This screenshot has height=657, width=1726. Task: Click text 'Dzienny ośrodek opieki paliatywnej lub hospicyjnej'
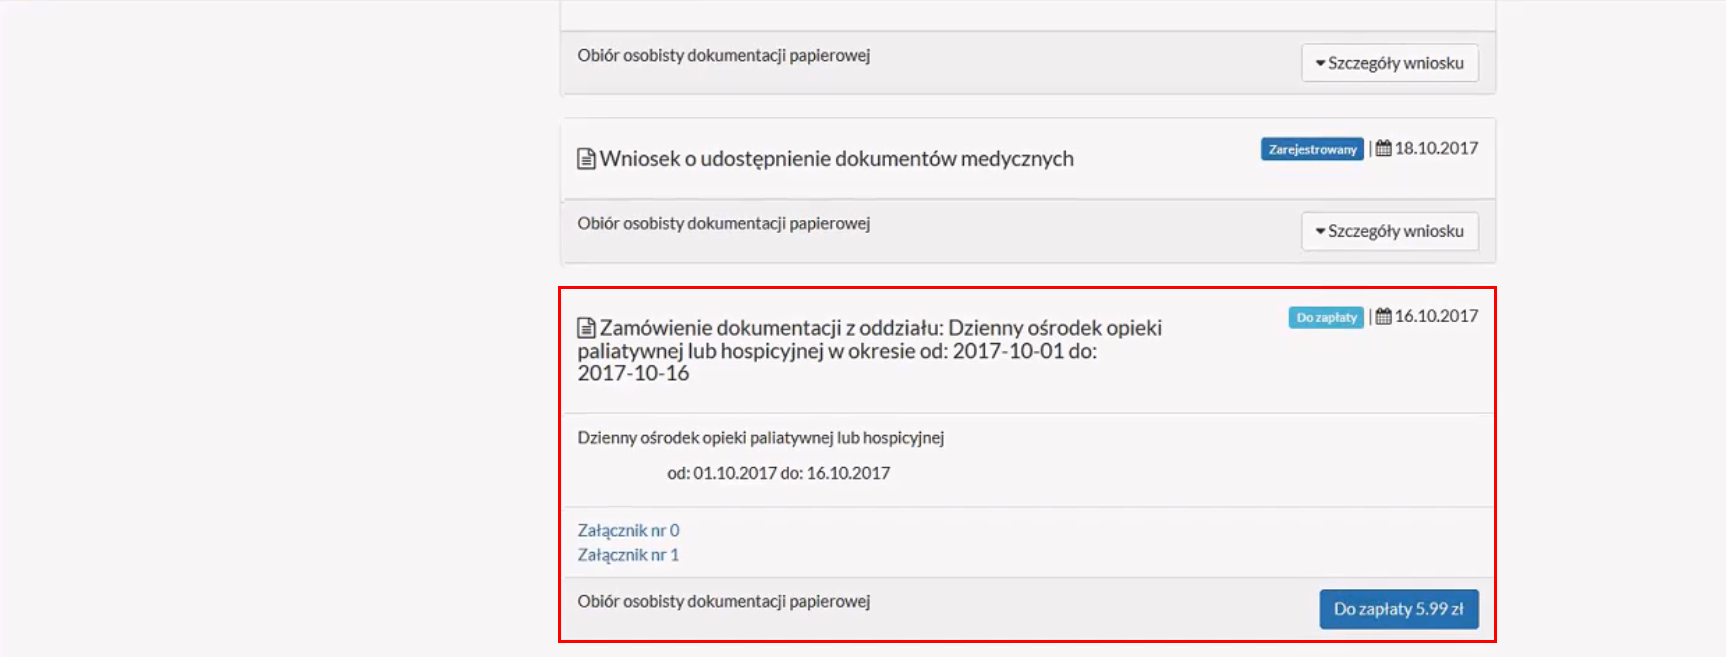click(761, 438)
